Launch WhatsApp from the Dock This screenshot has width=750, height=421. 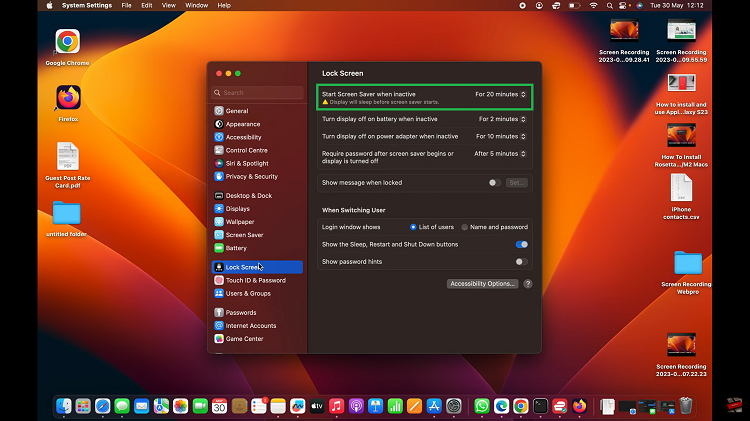pos(482,406)
